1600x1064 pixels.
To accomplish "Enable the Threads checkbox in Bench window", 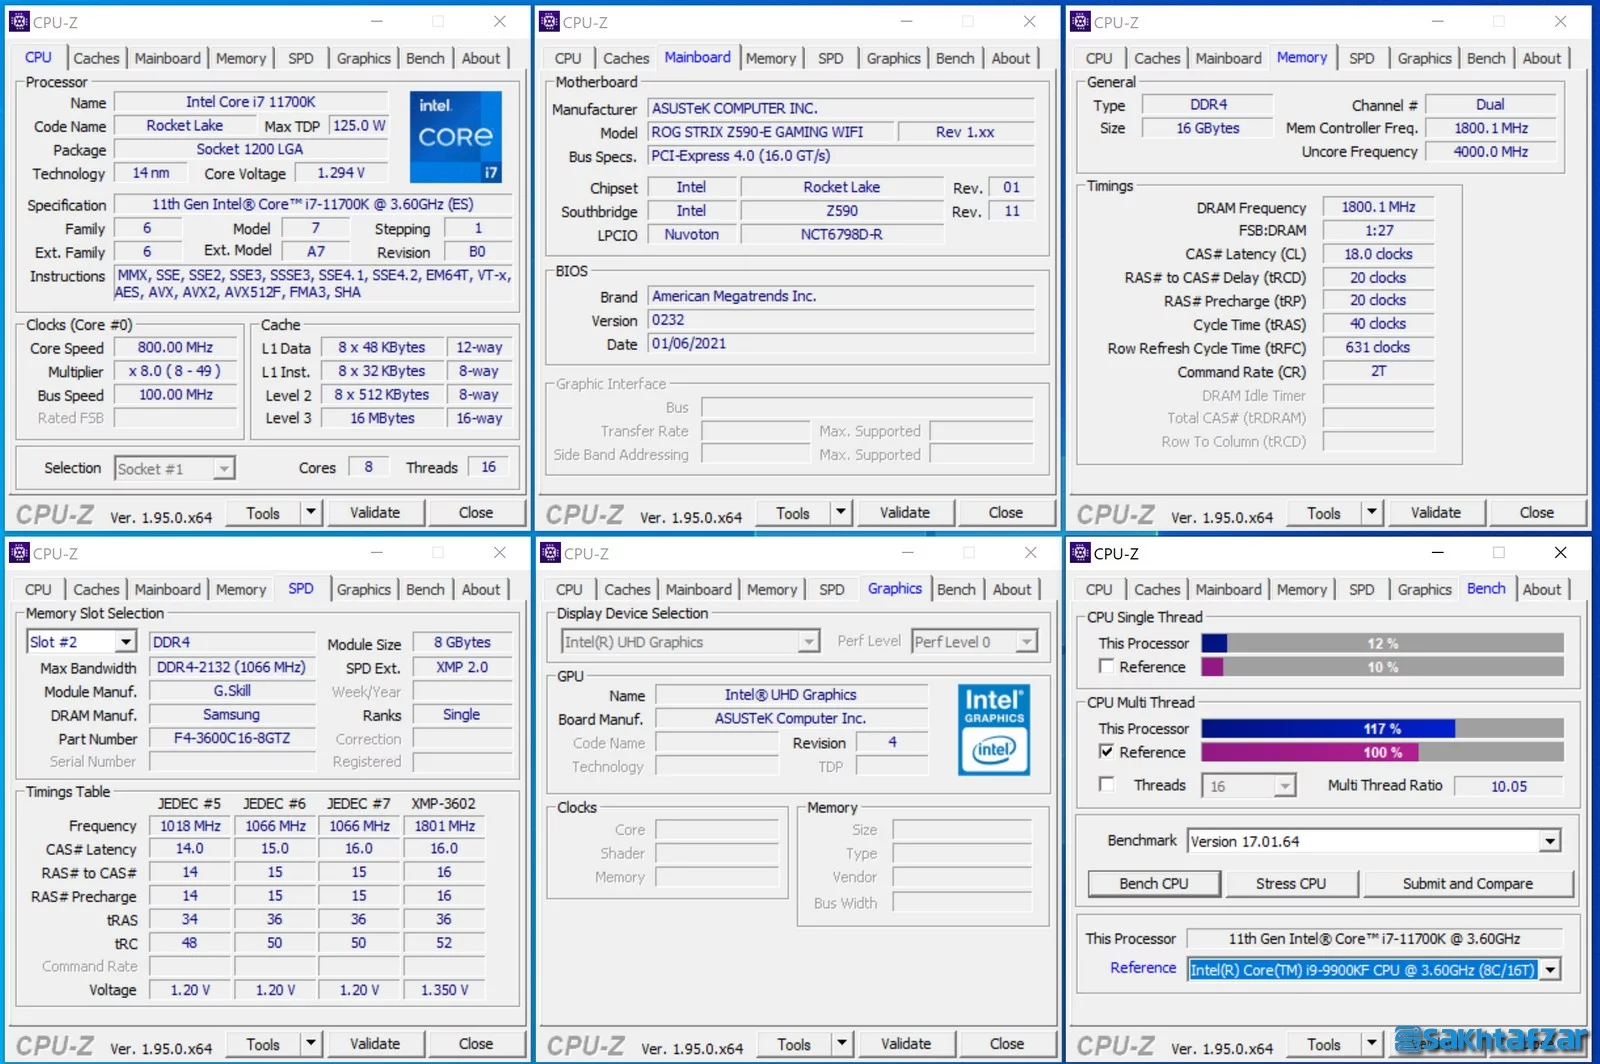I will (1106, 784).
